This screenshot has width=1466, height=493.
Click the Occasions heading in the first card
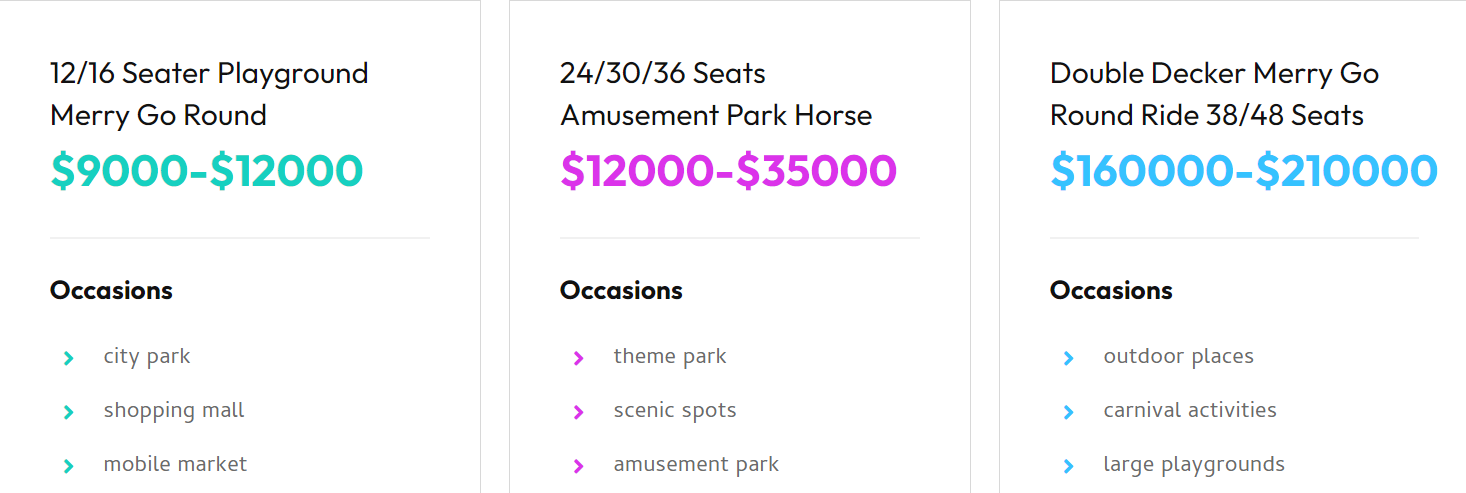[x=111, y=291]
